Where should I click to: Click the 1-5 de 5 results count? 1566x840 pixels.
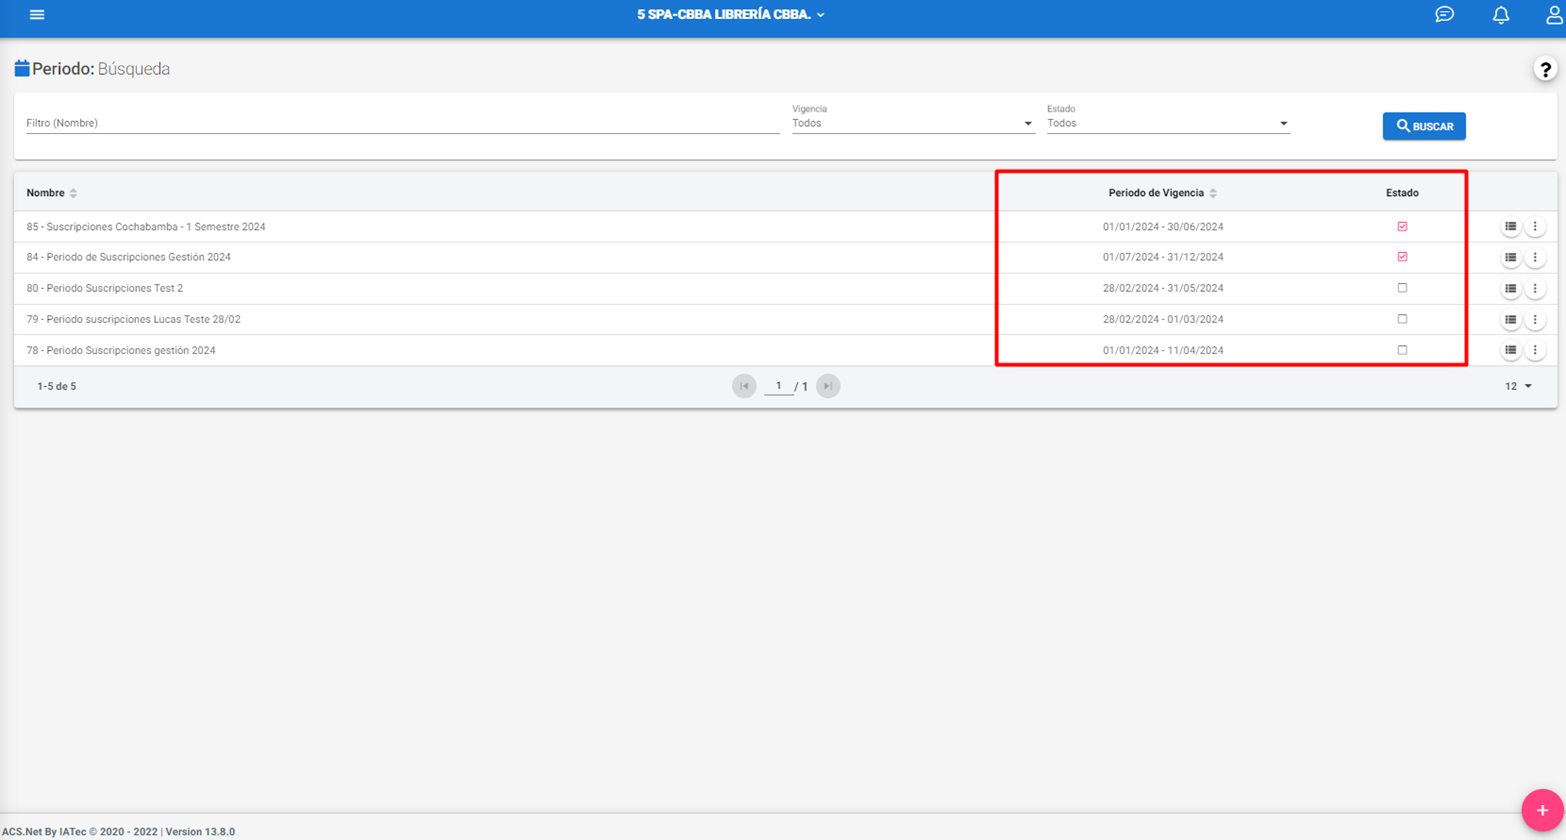[x=57, y=386]
